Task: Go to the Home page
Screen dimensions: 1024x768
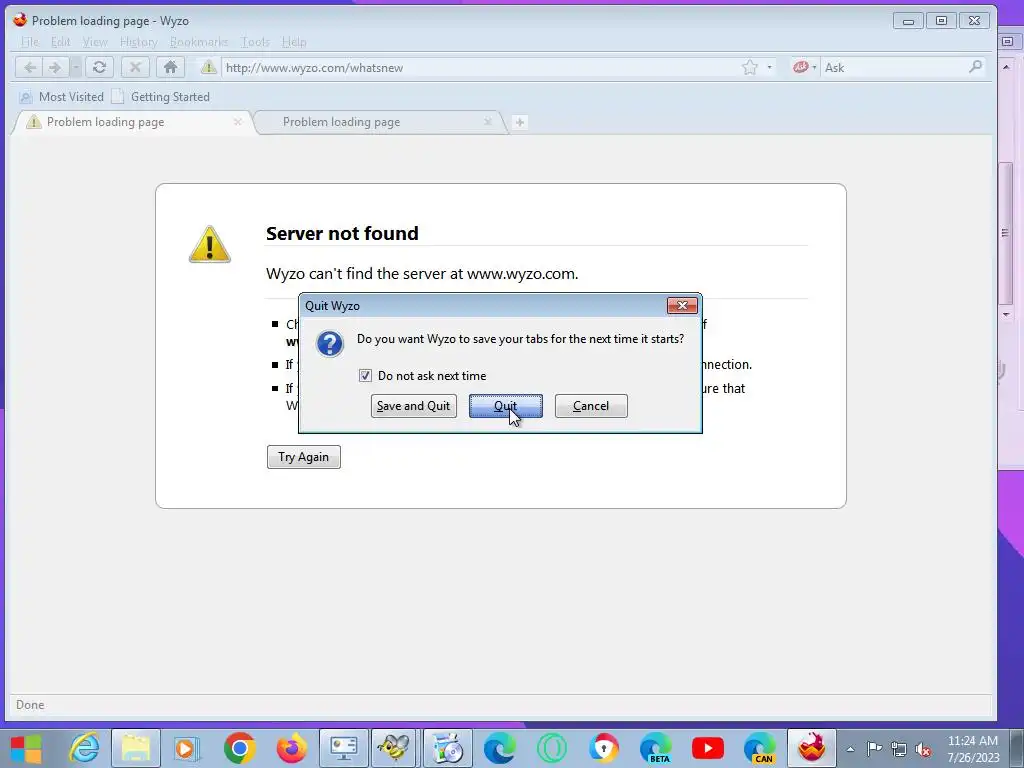Action: [x=170, y=67]
